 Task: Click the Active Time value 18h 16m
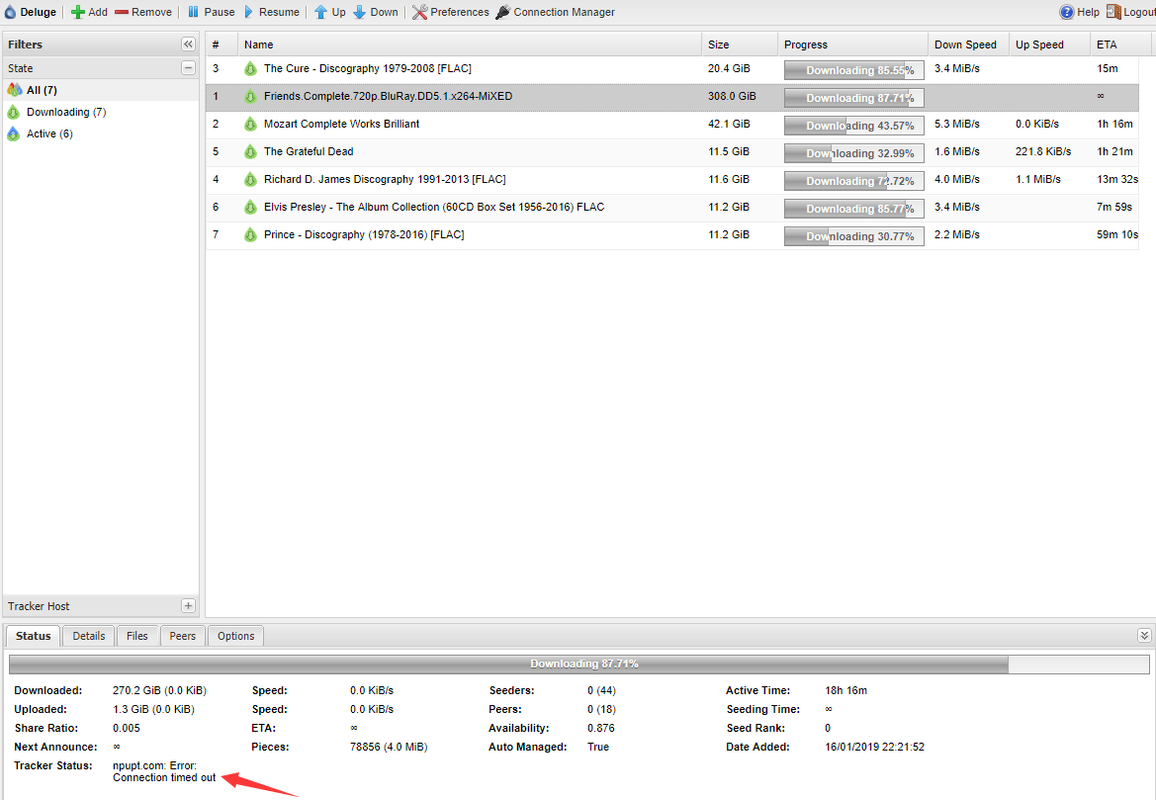point(846,691)
